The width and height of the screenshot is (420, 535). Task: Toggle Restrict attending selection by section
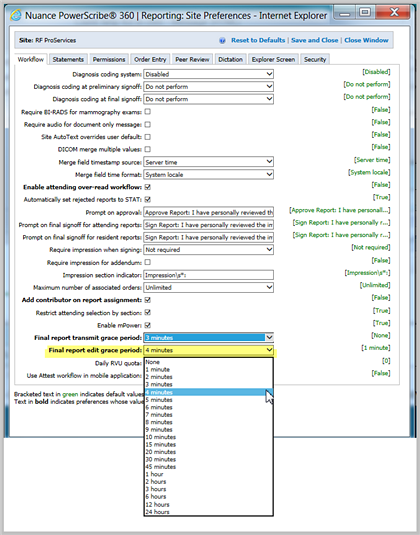[x=147, y=313]
